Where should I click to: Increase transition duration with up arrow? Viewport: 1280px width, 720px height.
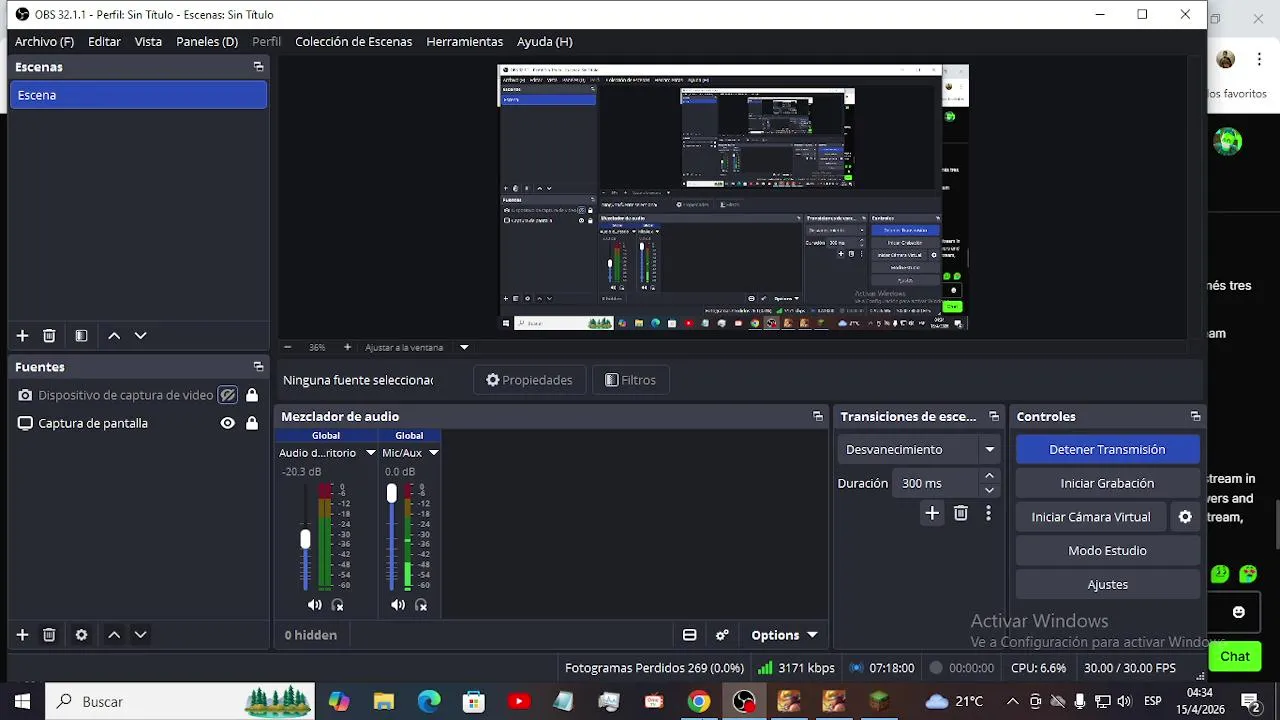point(989,476)
